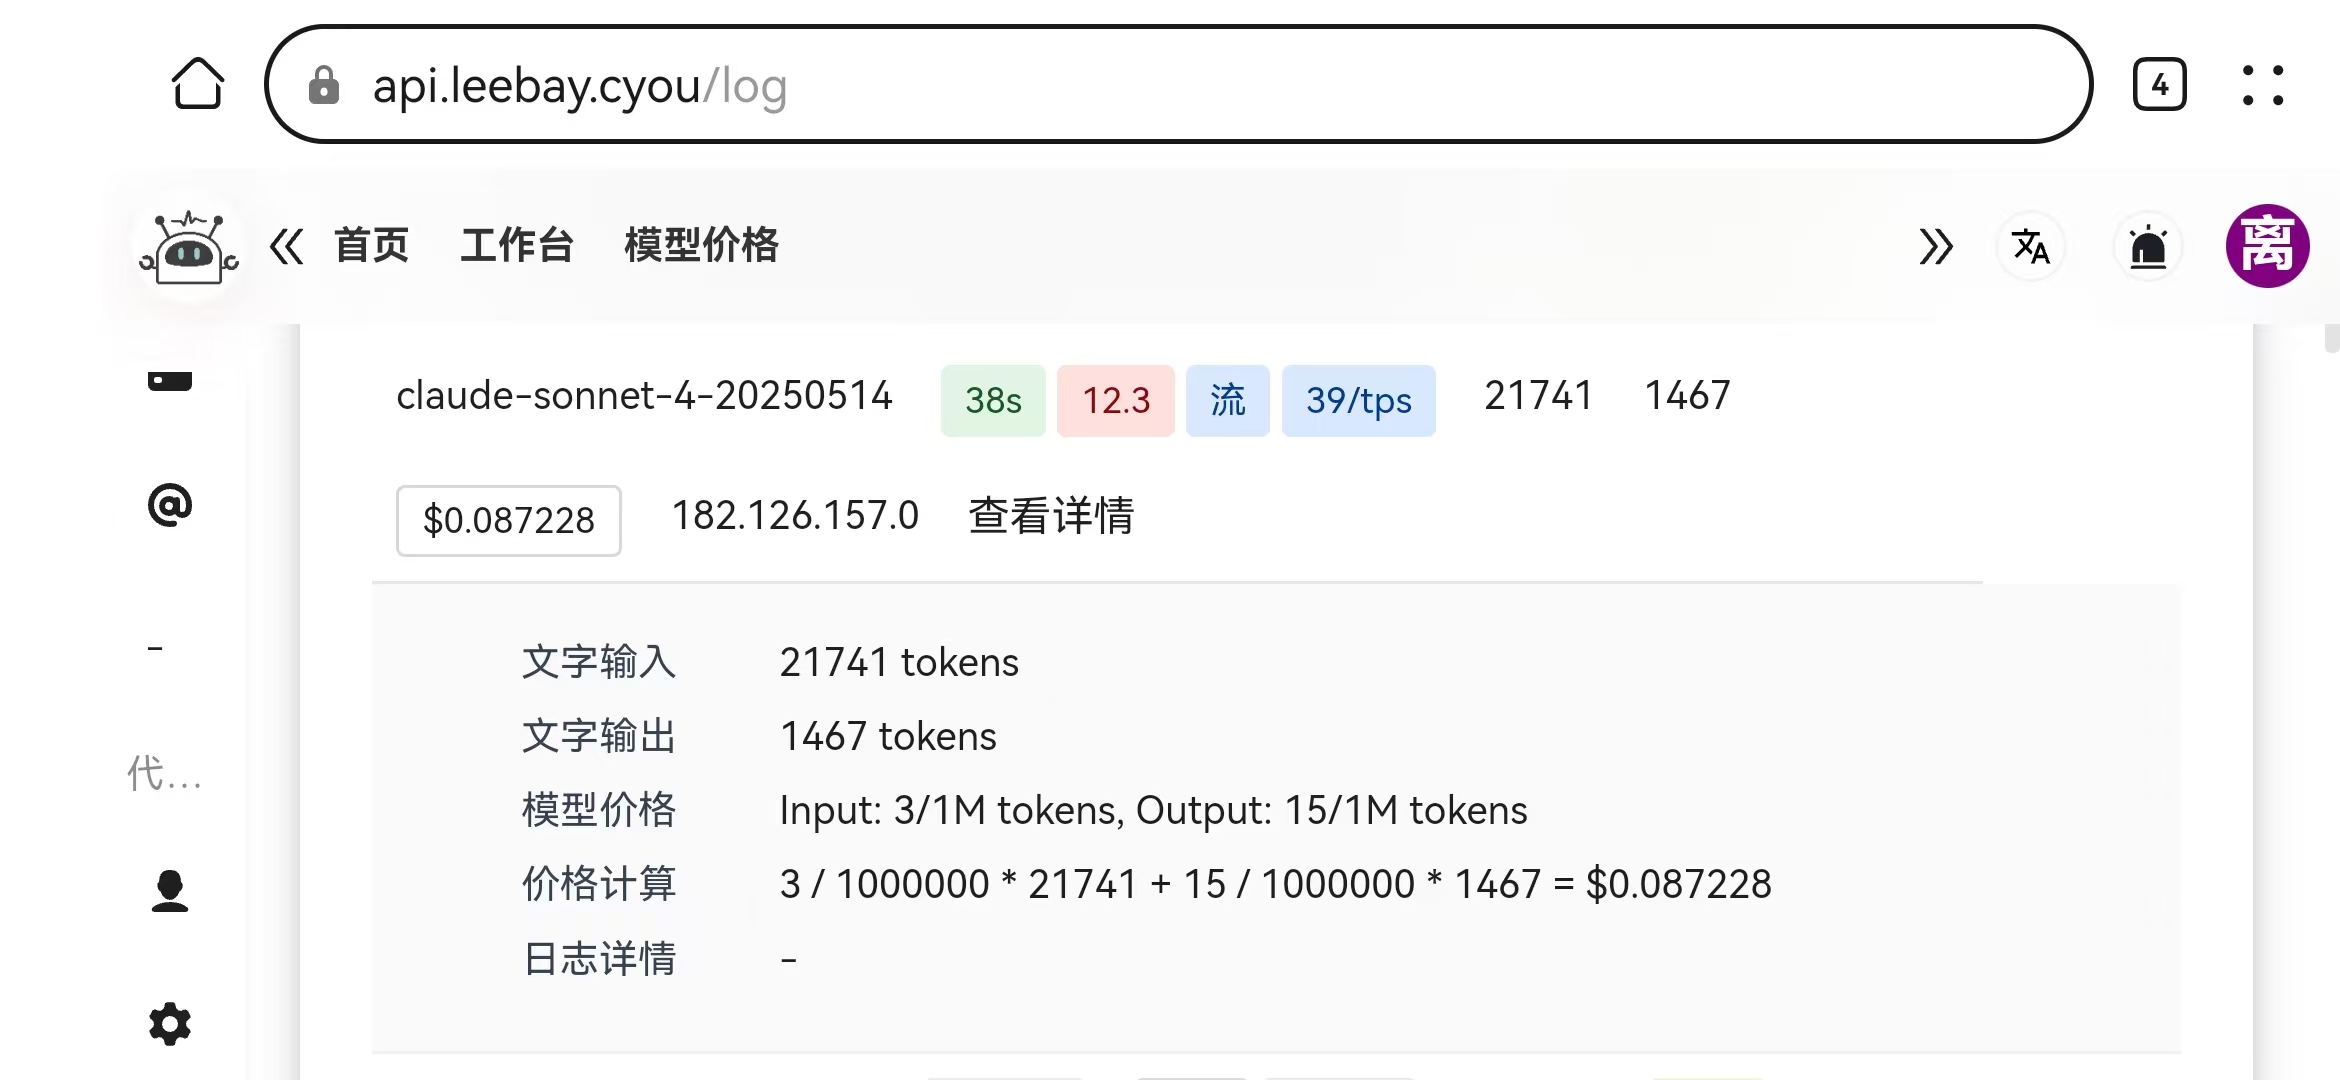This screenshot has height=1080, width=2340.
Task: Click the alarm notification icon
Action: pos(2148,247)
